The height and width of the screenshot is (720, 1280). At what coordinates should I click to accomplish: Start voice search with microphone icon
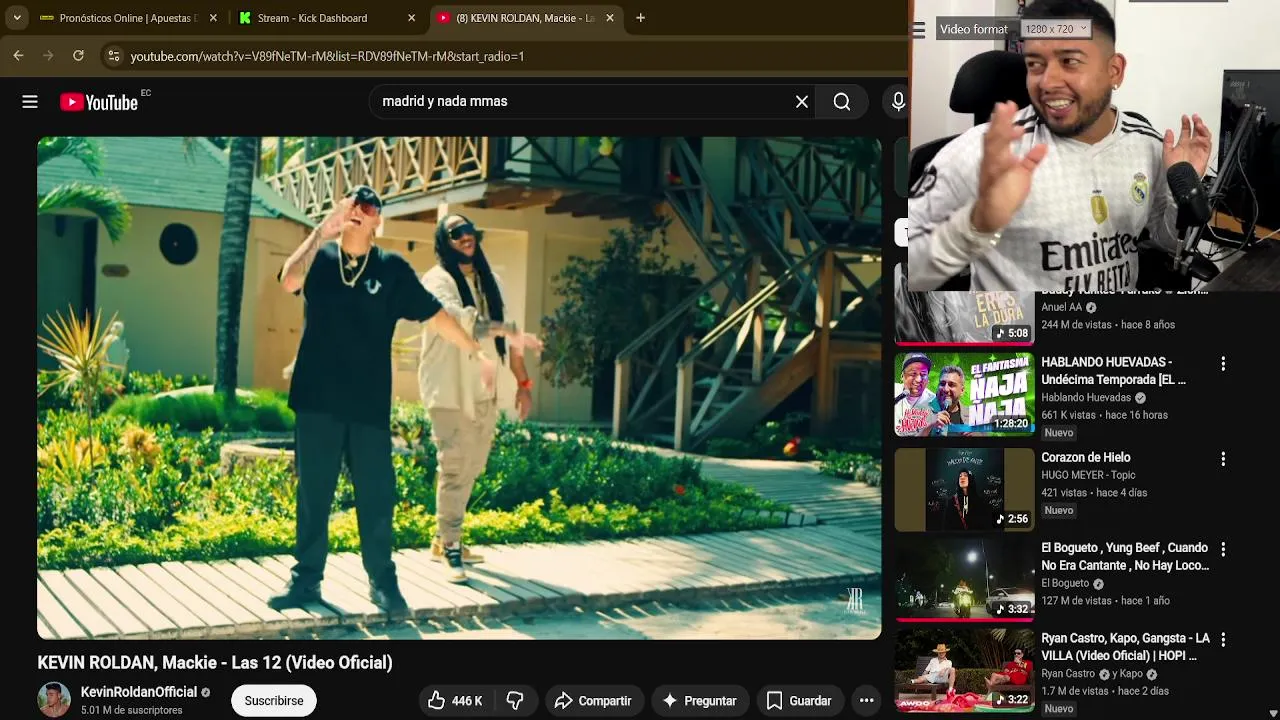898,101
